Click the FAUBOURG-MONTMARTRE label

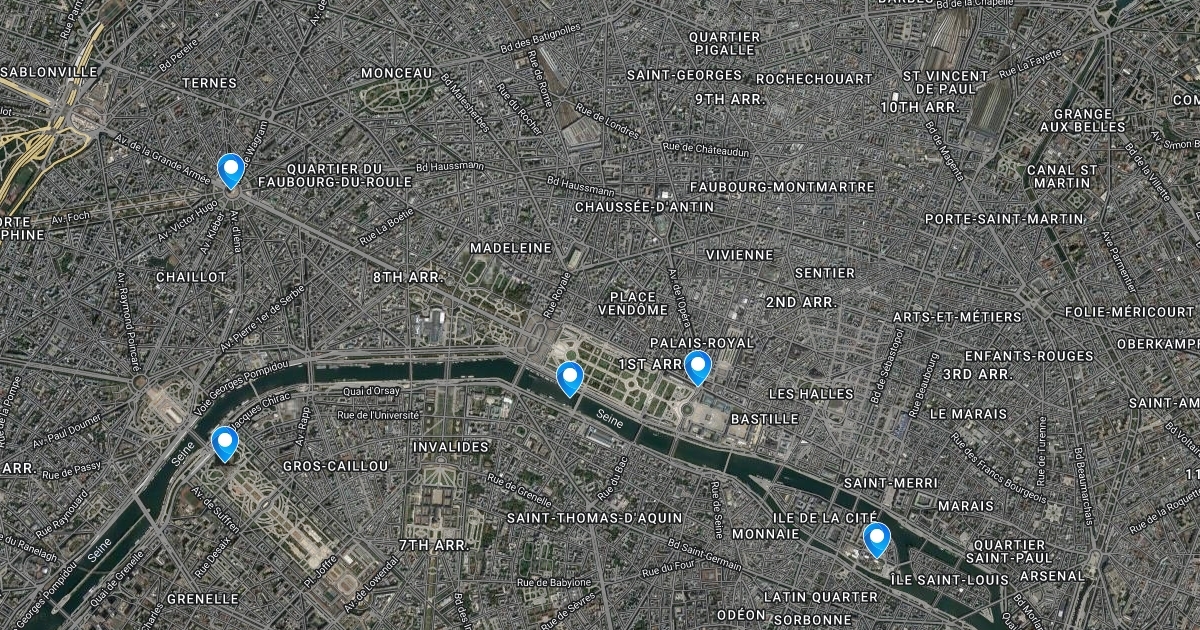(782, 187)
